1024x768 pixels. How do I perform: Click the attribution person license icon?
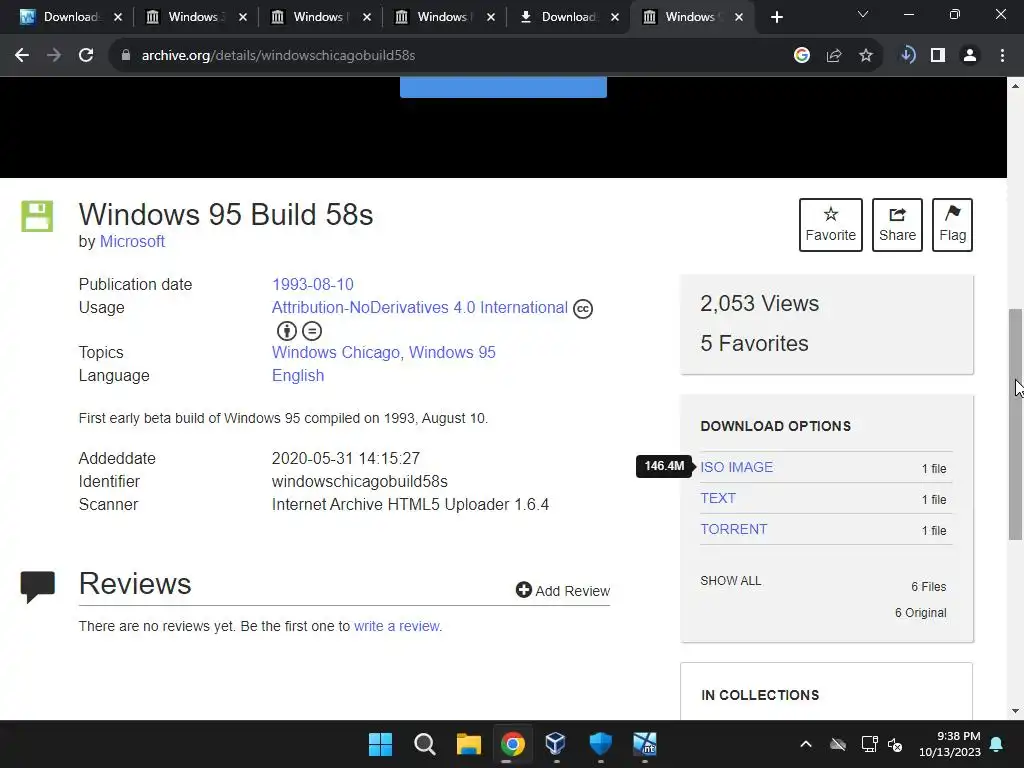[287, 331]
